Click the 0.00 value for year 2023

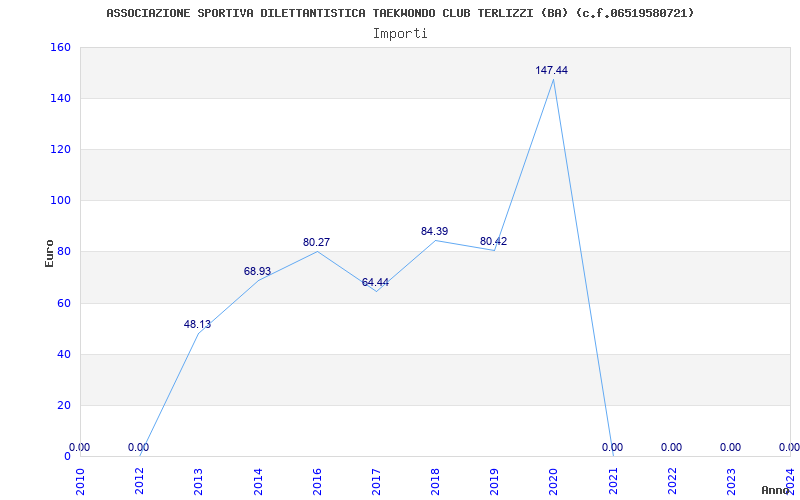pyautogui.click(x=731, y=447)
